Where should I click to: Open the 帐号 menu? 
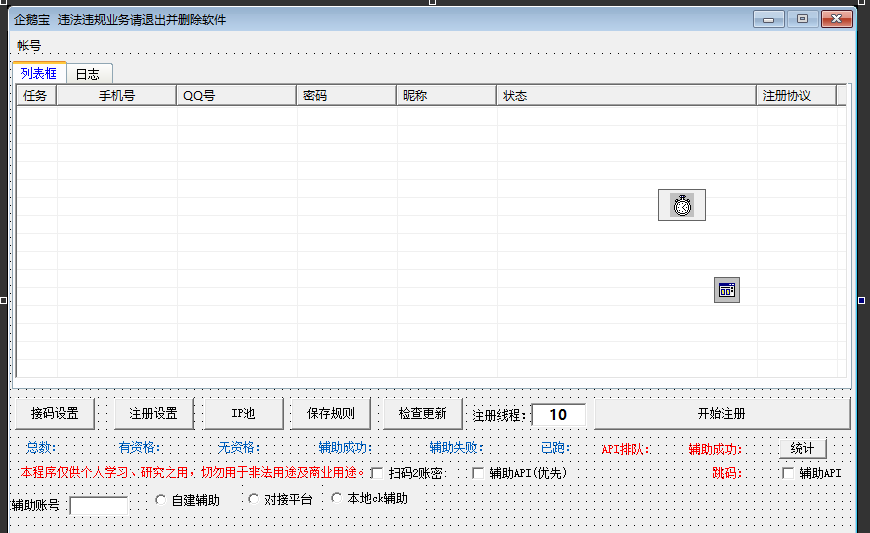29,46
